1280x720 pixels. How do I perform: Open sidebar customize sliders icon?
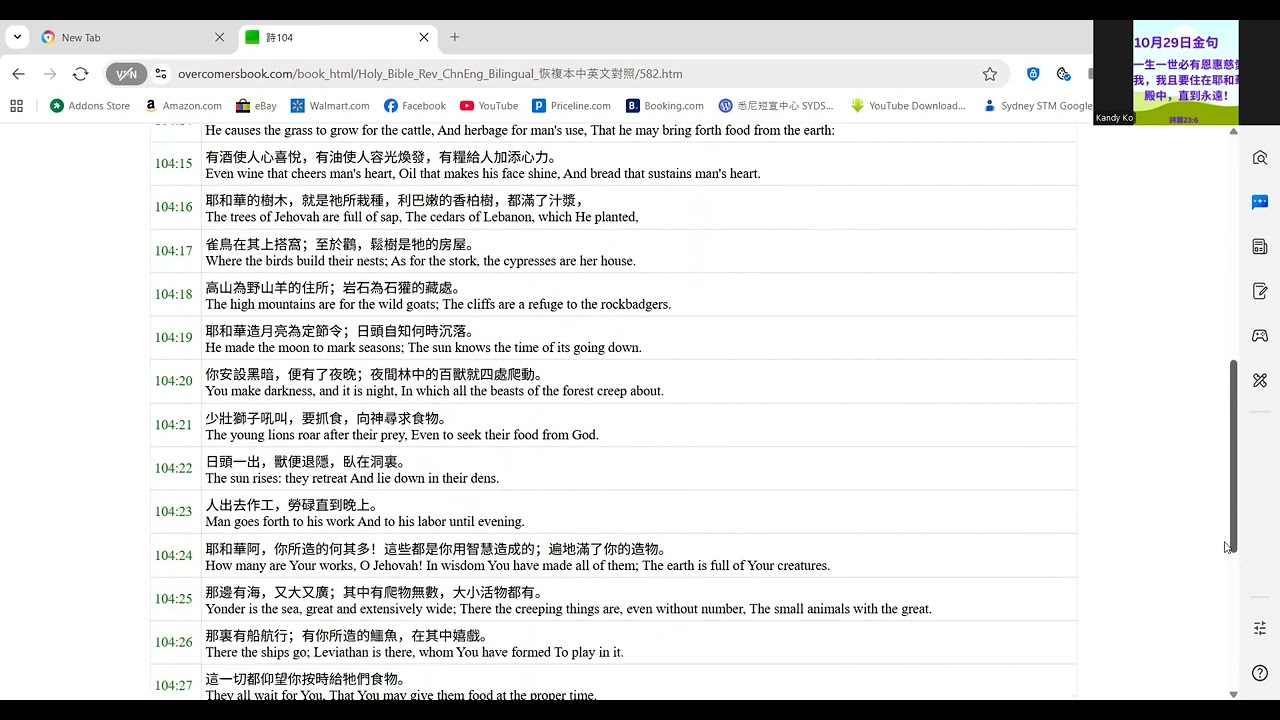click(x=1260, y=628)
